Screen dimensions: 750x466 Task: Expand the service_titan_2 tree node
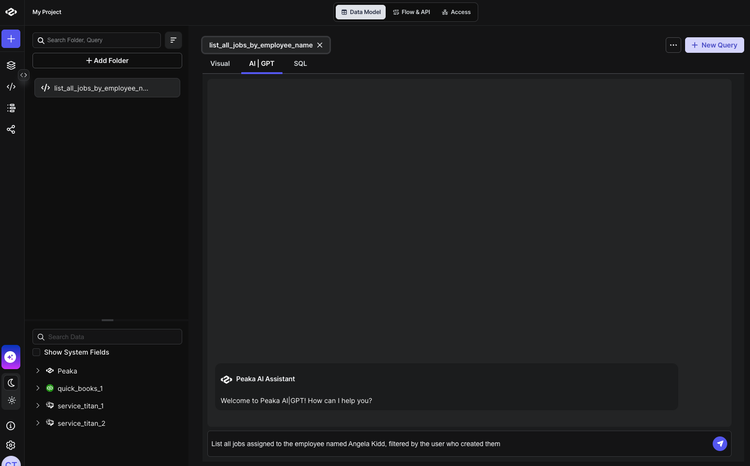click(38, 423)
